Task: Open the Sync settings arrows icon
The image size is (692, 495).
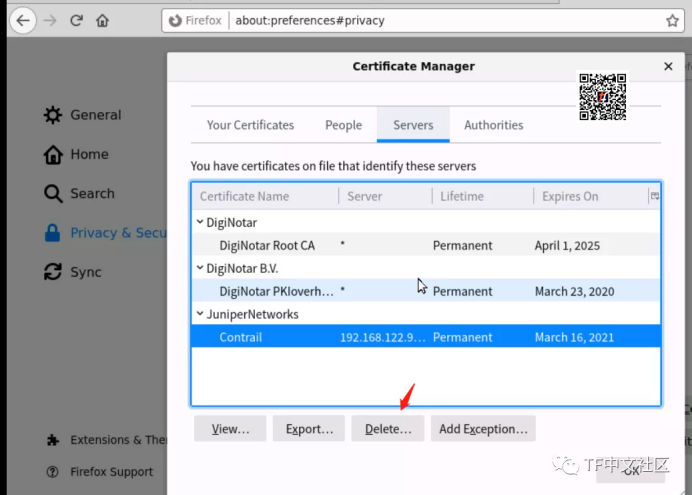Action: pyautogui.click(x=53, y=272)
